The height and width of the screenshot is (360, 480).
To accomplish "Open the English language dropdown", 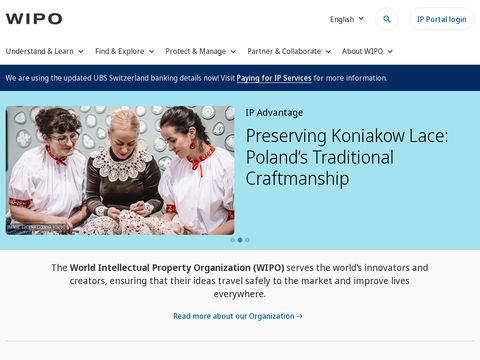I will coord(347,19).
